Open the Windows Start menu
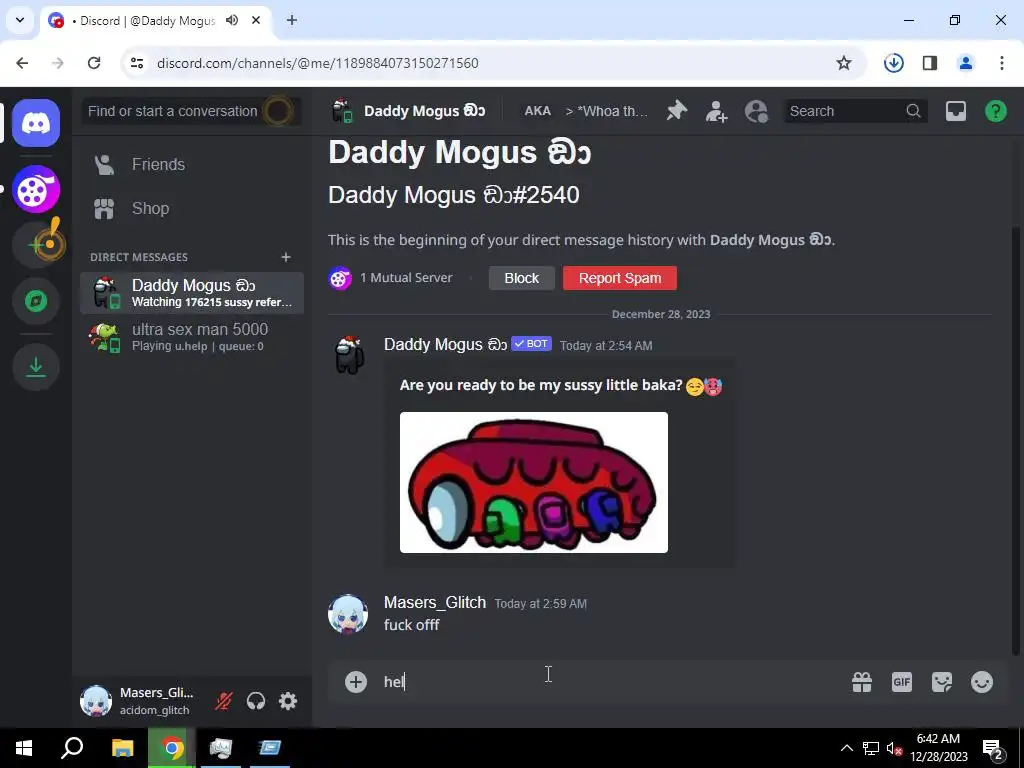This screenshot has height=768, width=1024. point(24,748)
